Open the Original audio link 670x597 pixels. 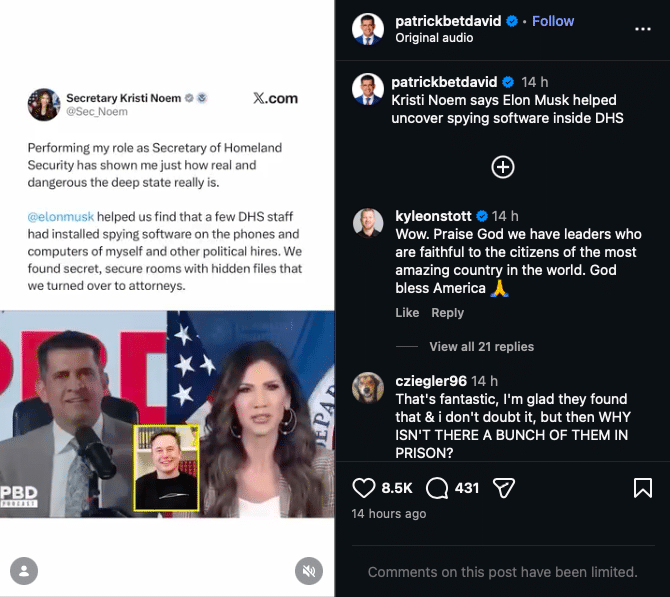click(435, 38)
